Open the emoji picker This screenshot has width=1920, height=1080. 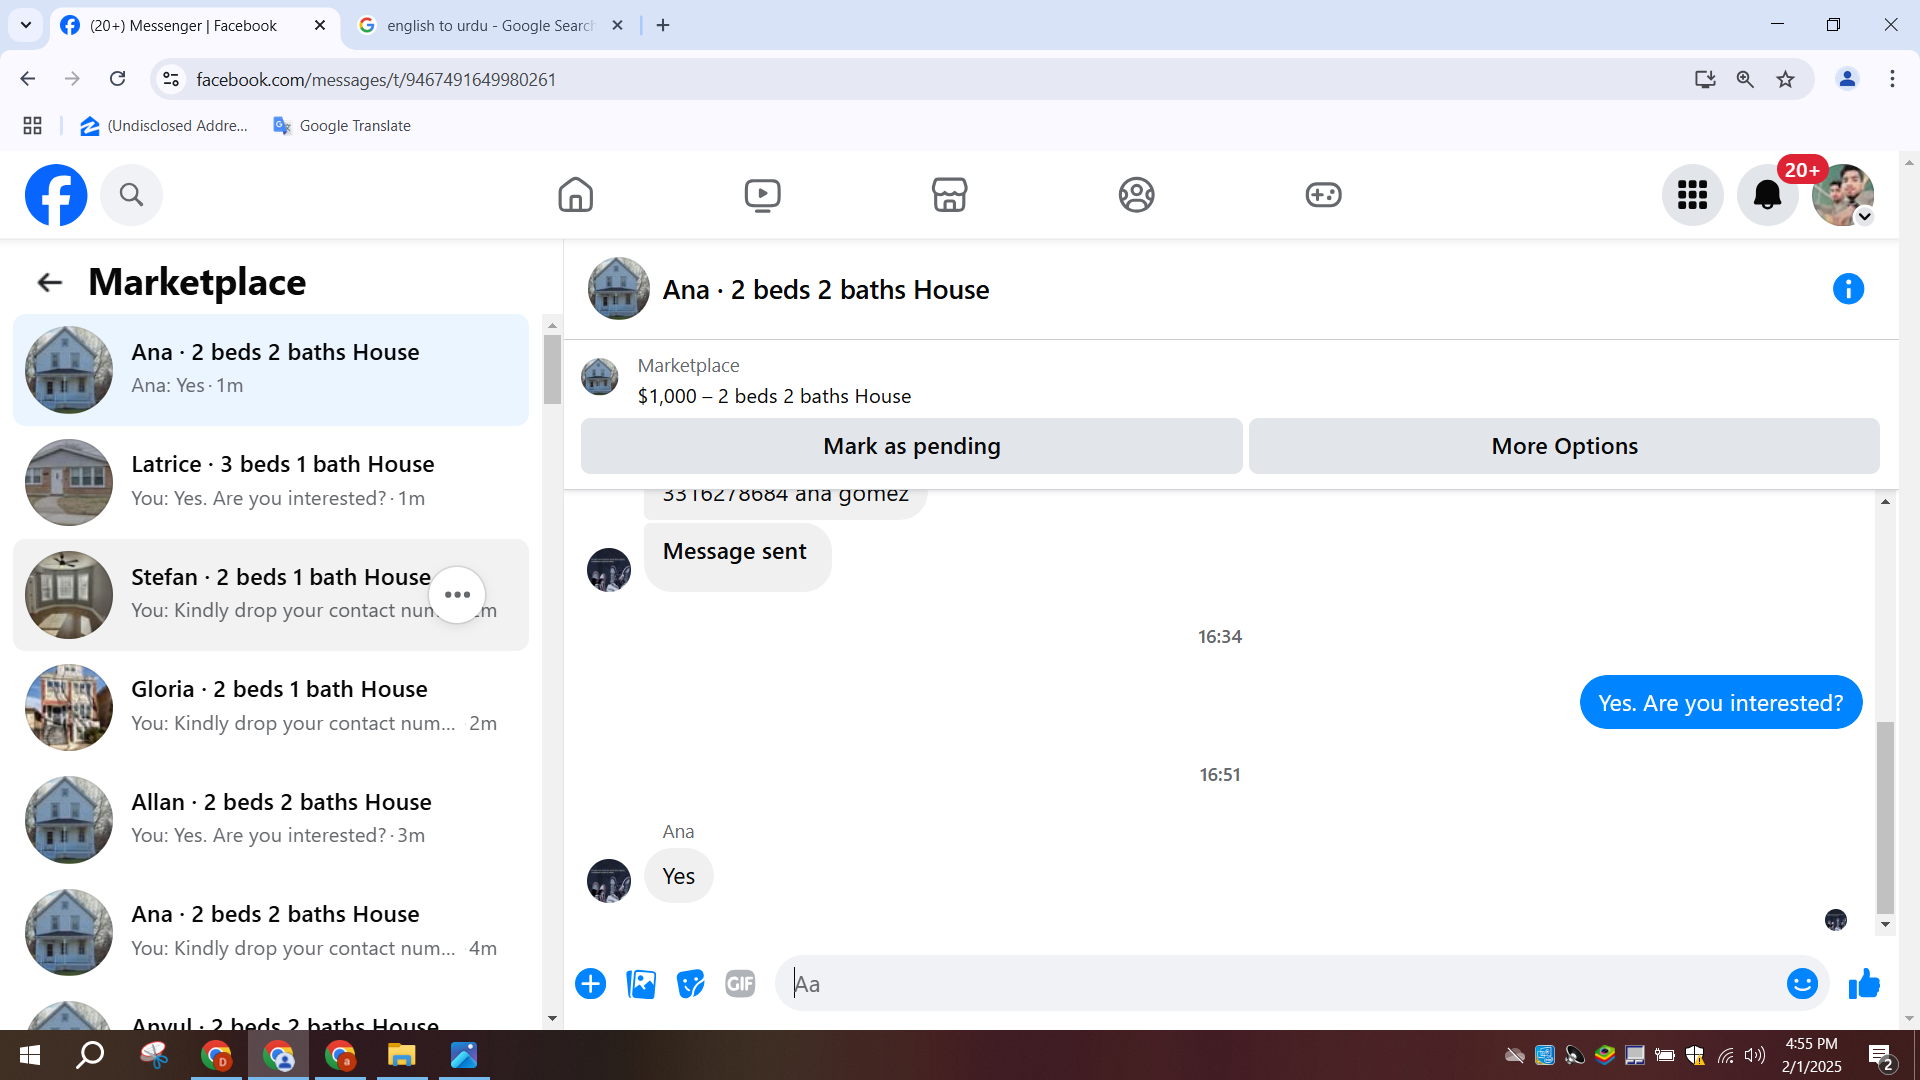pos(1801,984)
